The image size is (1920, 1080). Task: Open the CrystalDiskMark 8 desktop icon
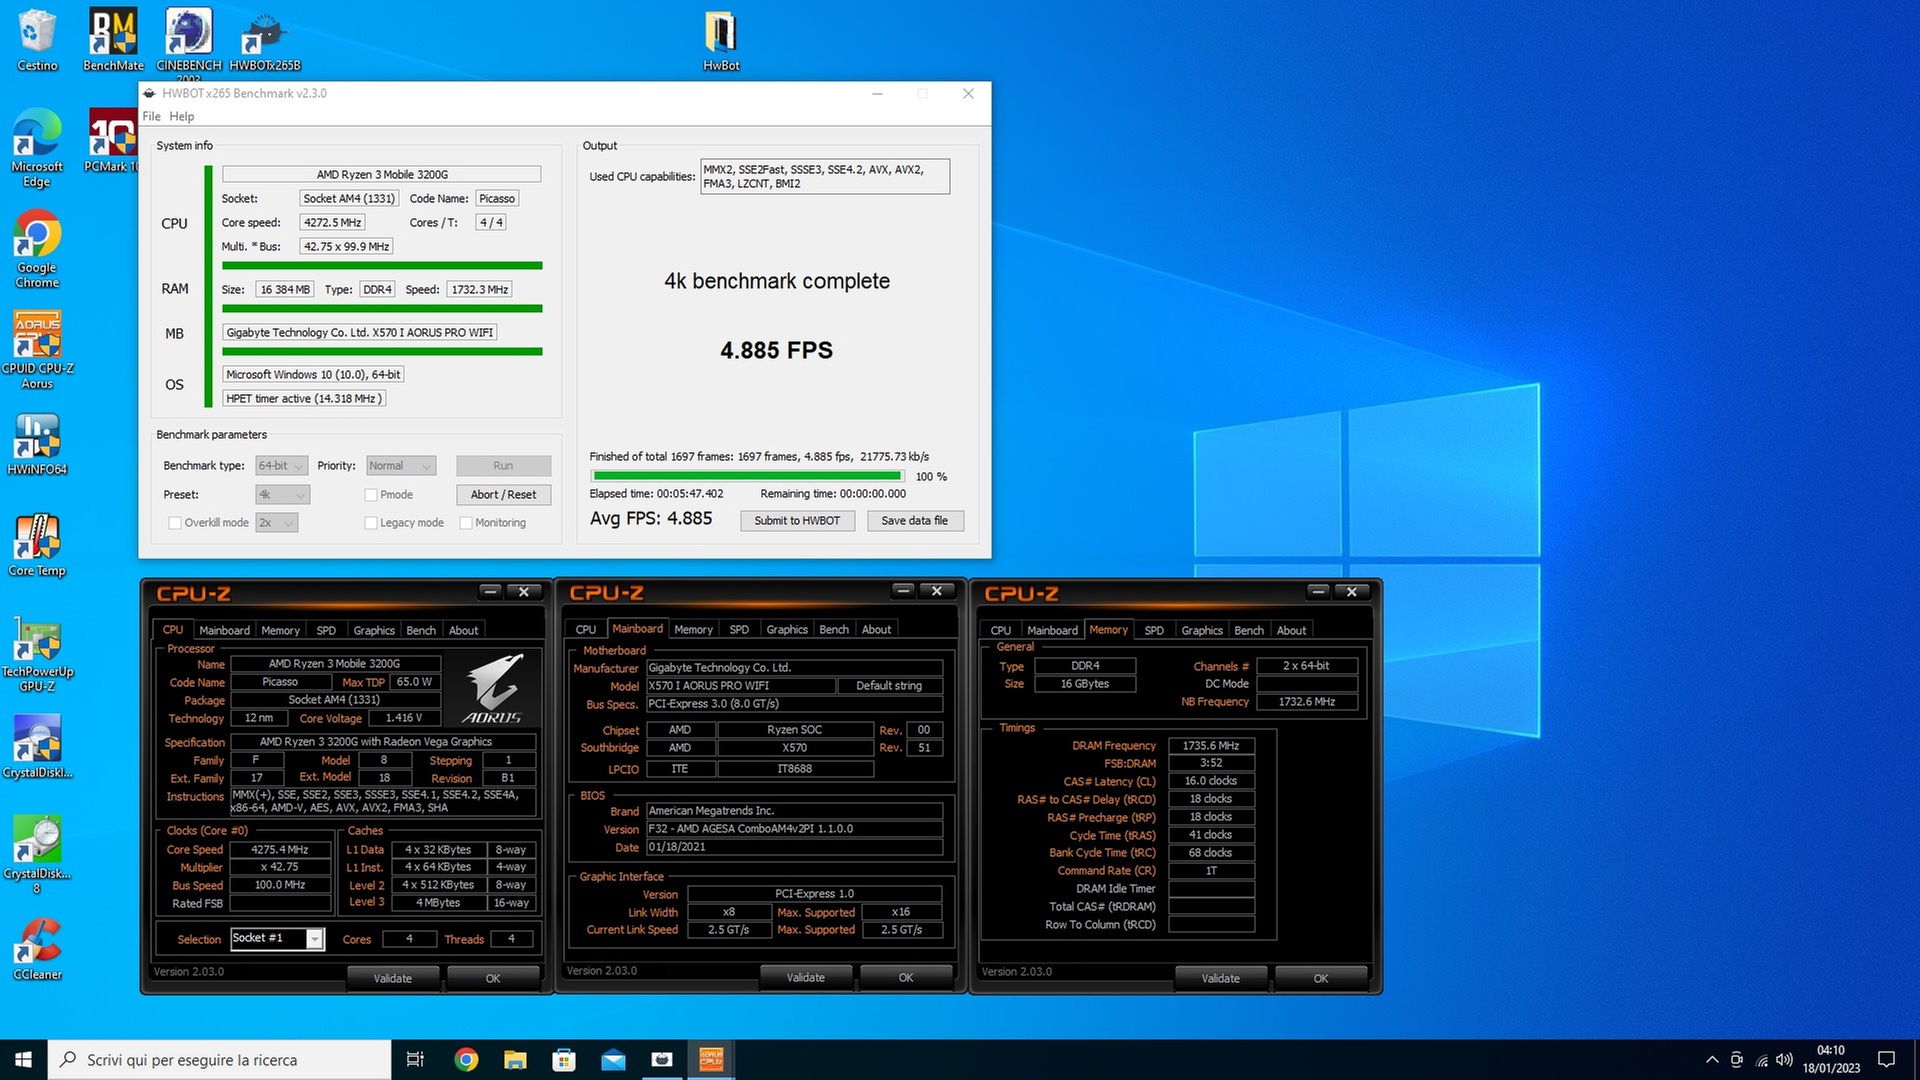click(x=37, y=856)
